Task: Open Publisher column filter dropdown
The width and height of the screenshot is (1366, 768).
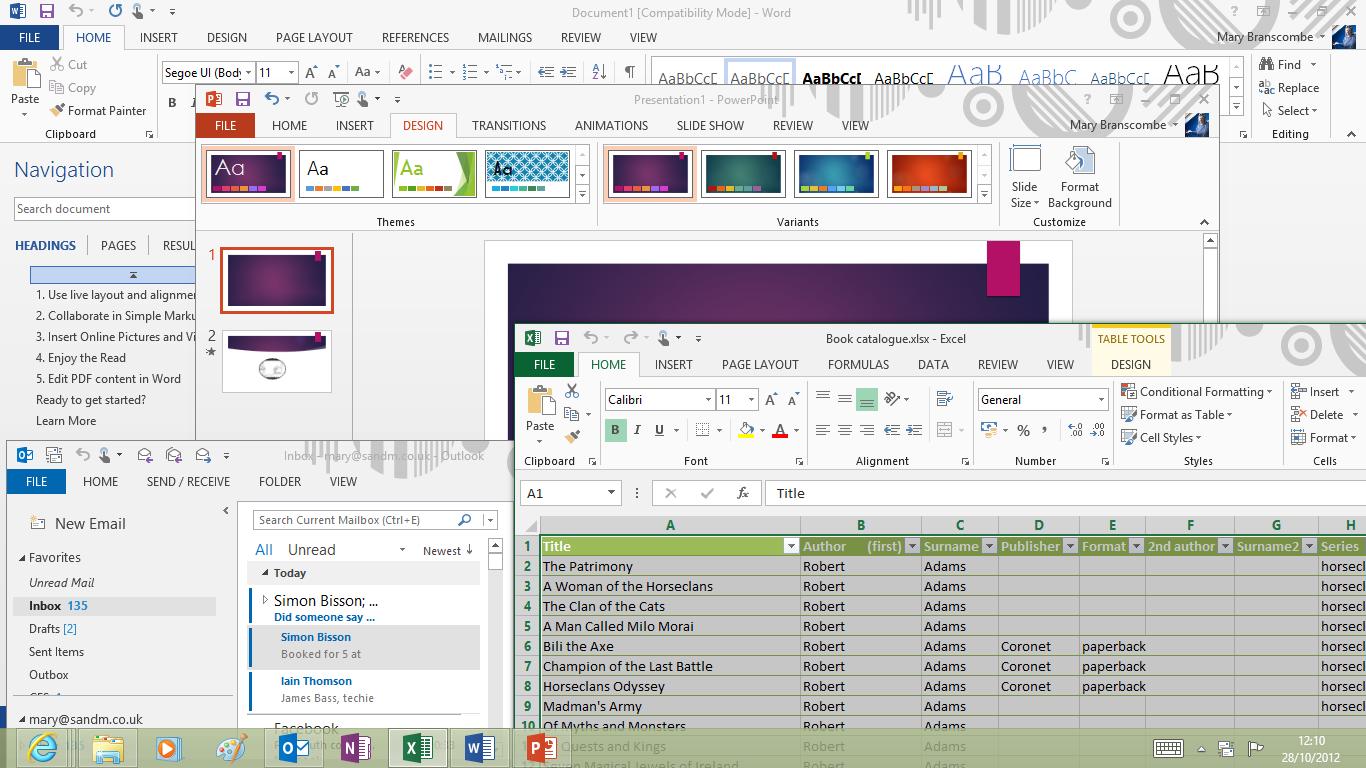Action: click(x=1070, y=546)
